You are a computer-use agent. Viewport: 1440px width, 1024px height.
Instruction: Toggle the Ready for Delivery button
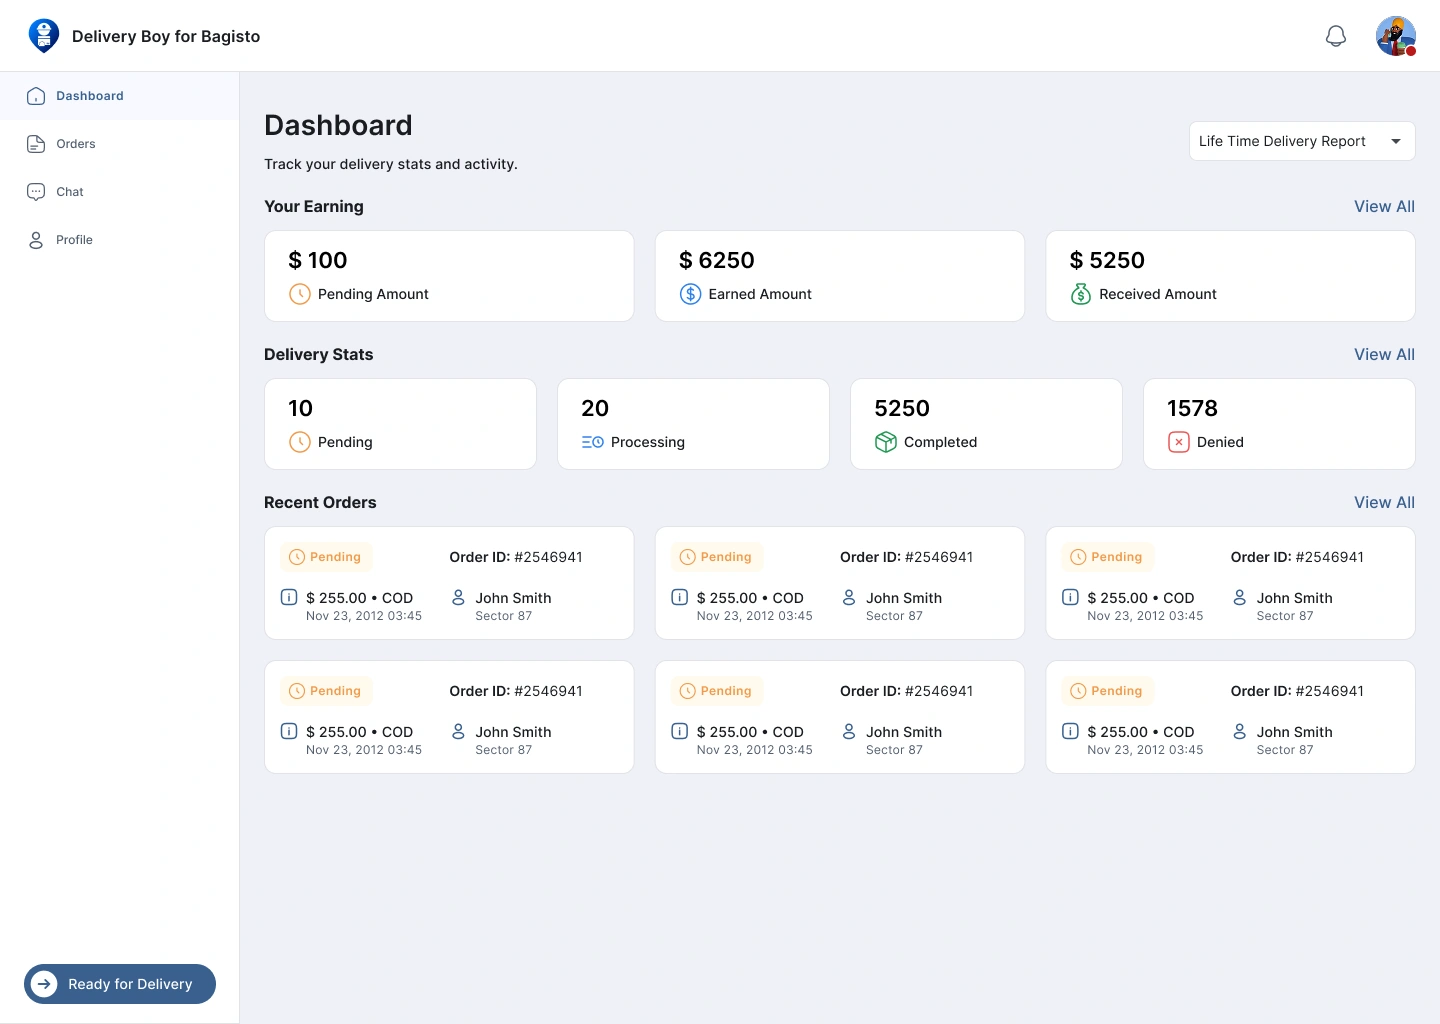(x=120, y=984)
